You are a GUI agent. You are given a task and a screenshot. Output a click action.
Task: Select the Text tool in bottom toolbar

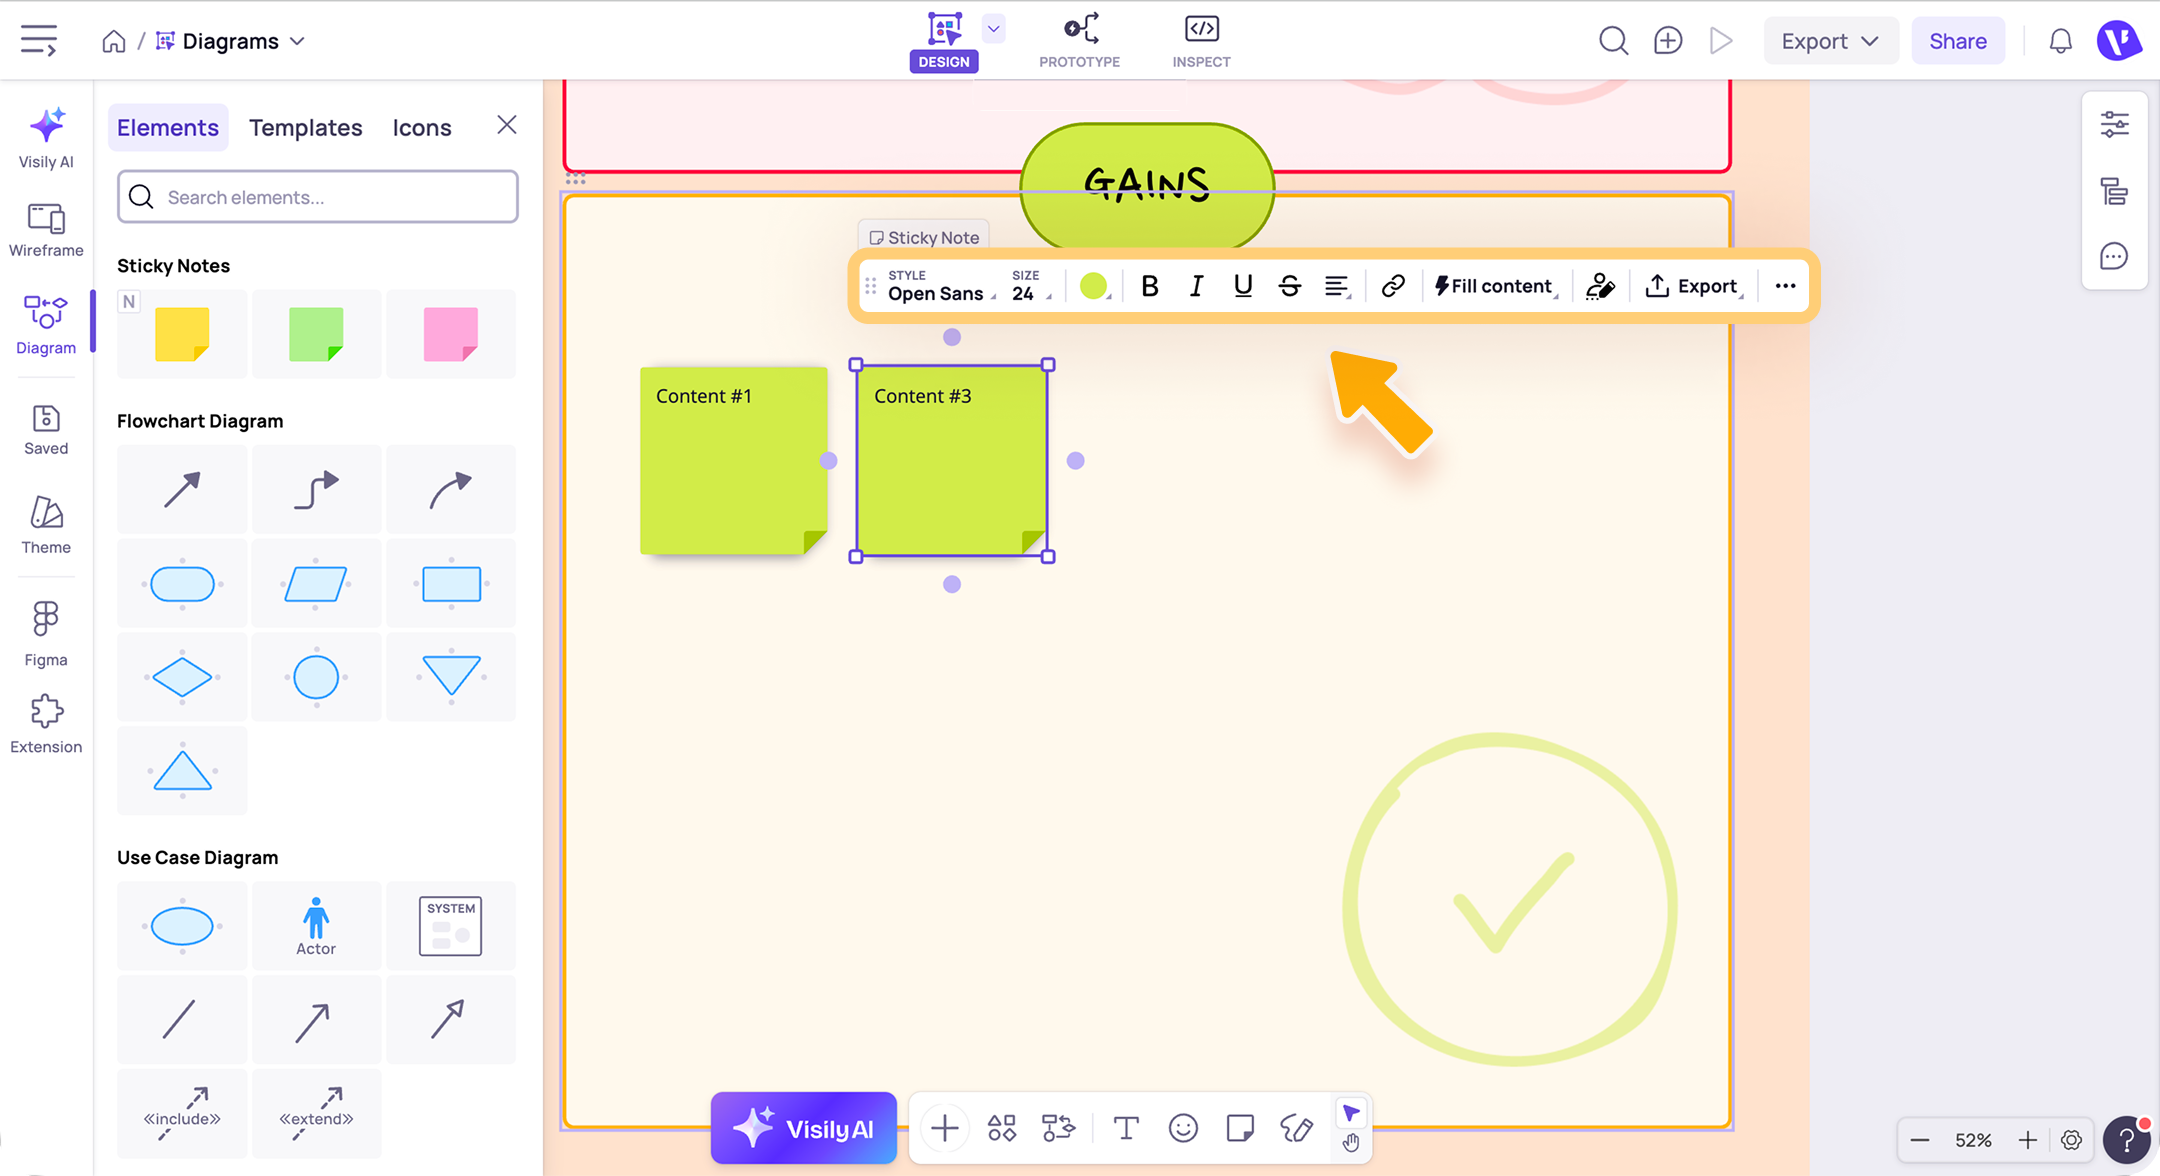pos(1126,1128)
